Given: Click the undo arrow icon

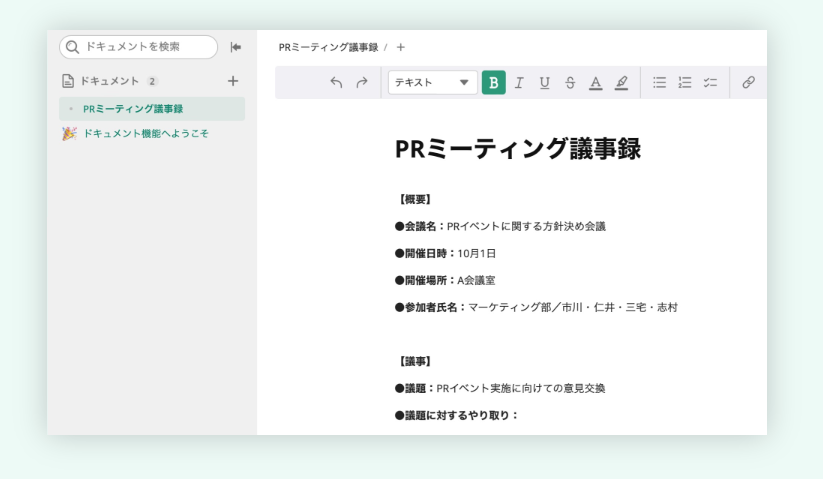Looking at the screenshot, I should pos(336,83).
